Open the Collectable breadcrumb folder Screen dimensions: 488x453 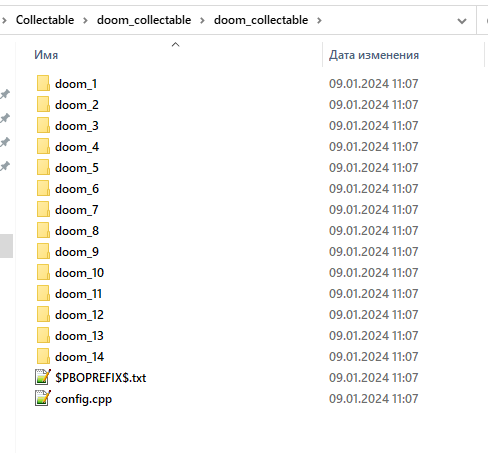tap(45, 20)
